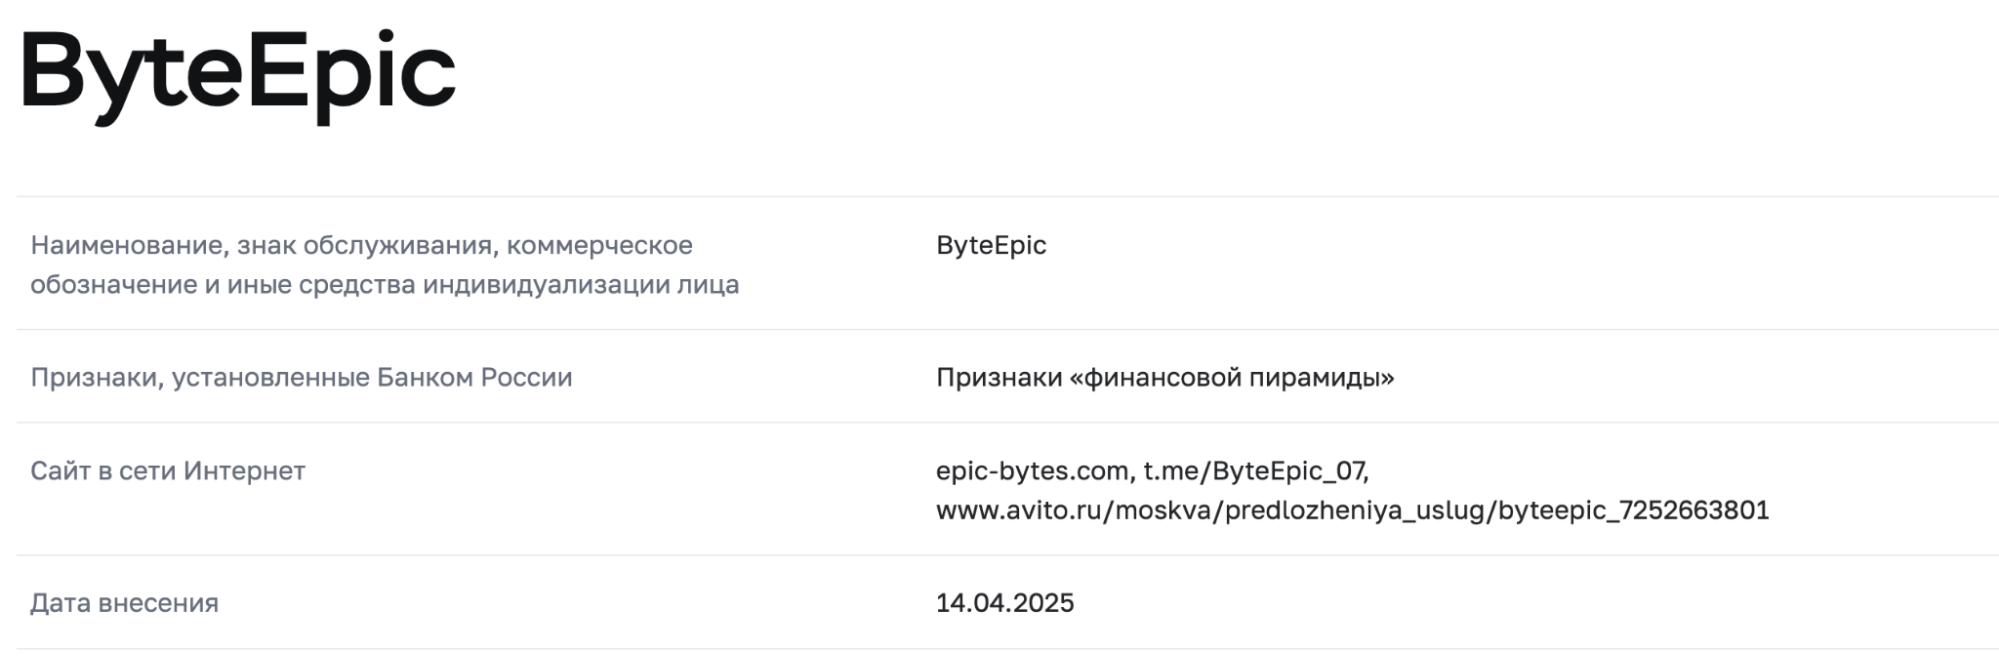Click the 'обозначение и иные средства индивидуализации' line
The width and height of the screenshot is (1999, 661).
[x=384, y=285]
